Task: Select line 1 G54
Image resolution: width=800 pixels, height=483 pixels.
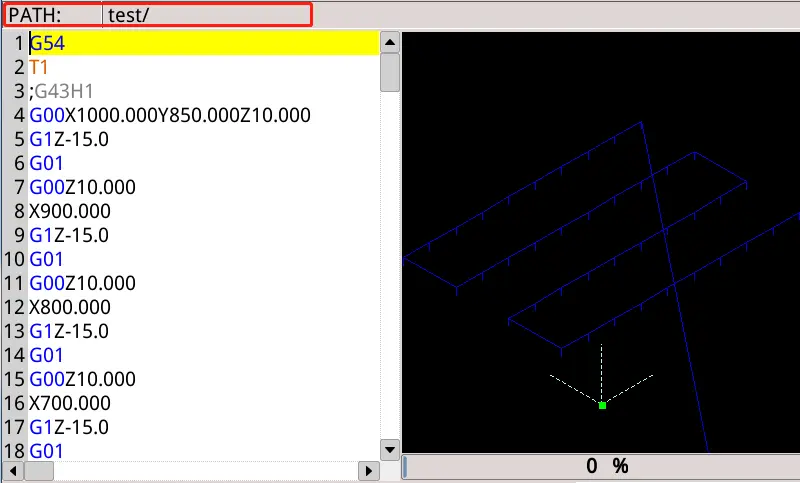Action: pos(204,43)
